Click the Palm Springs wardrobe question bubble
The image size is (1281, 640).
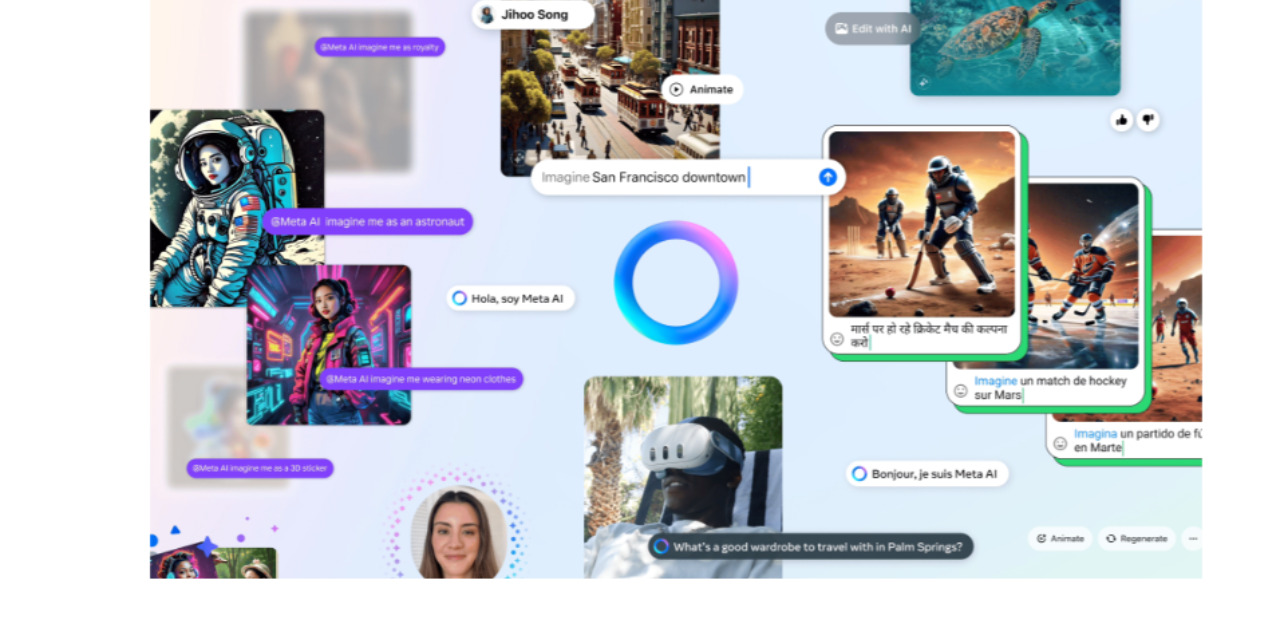click(x=811, y=546)
